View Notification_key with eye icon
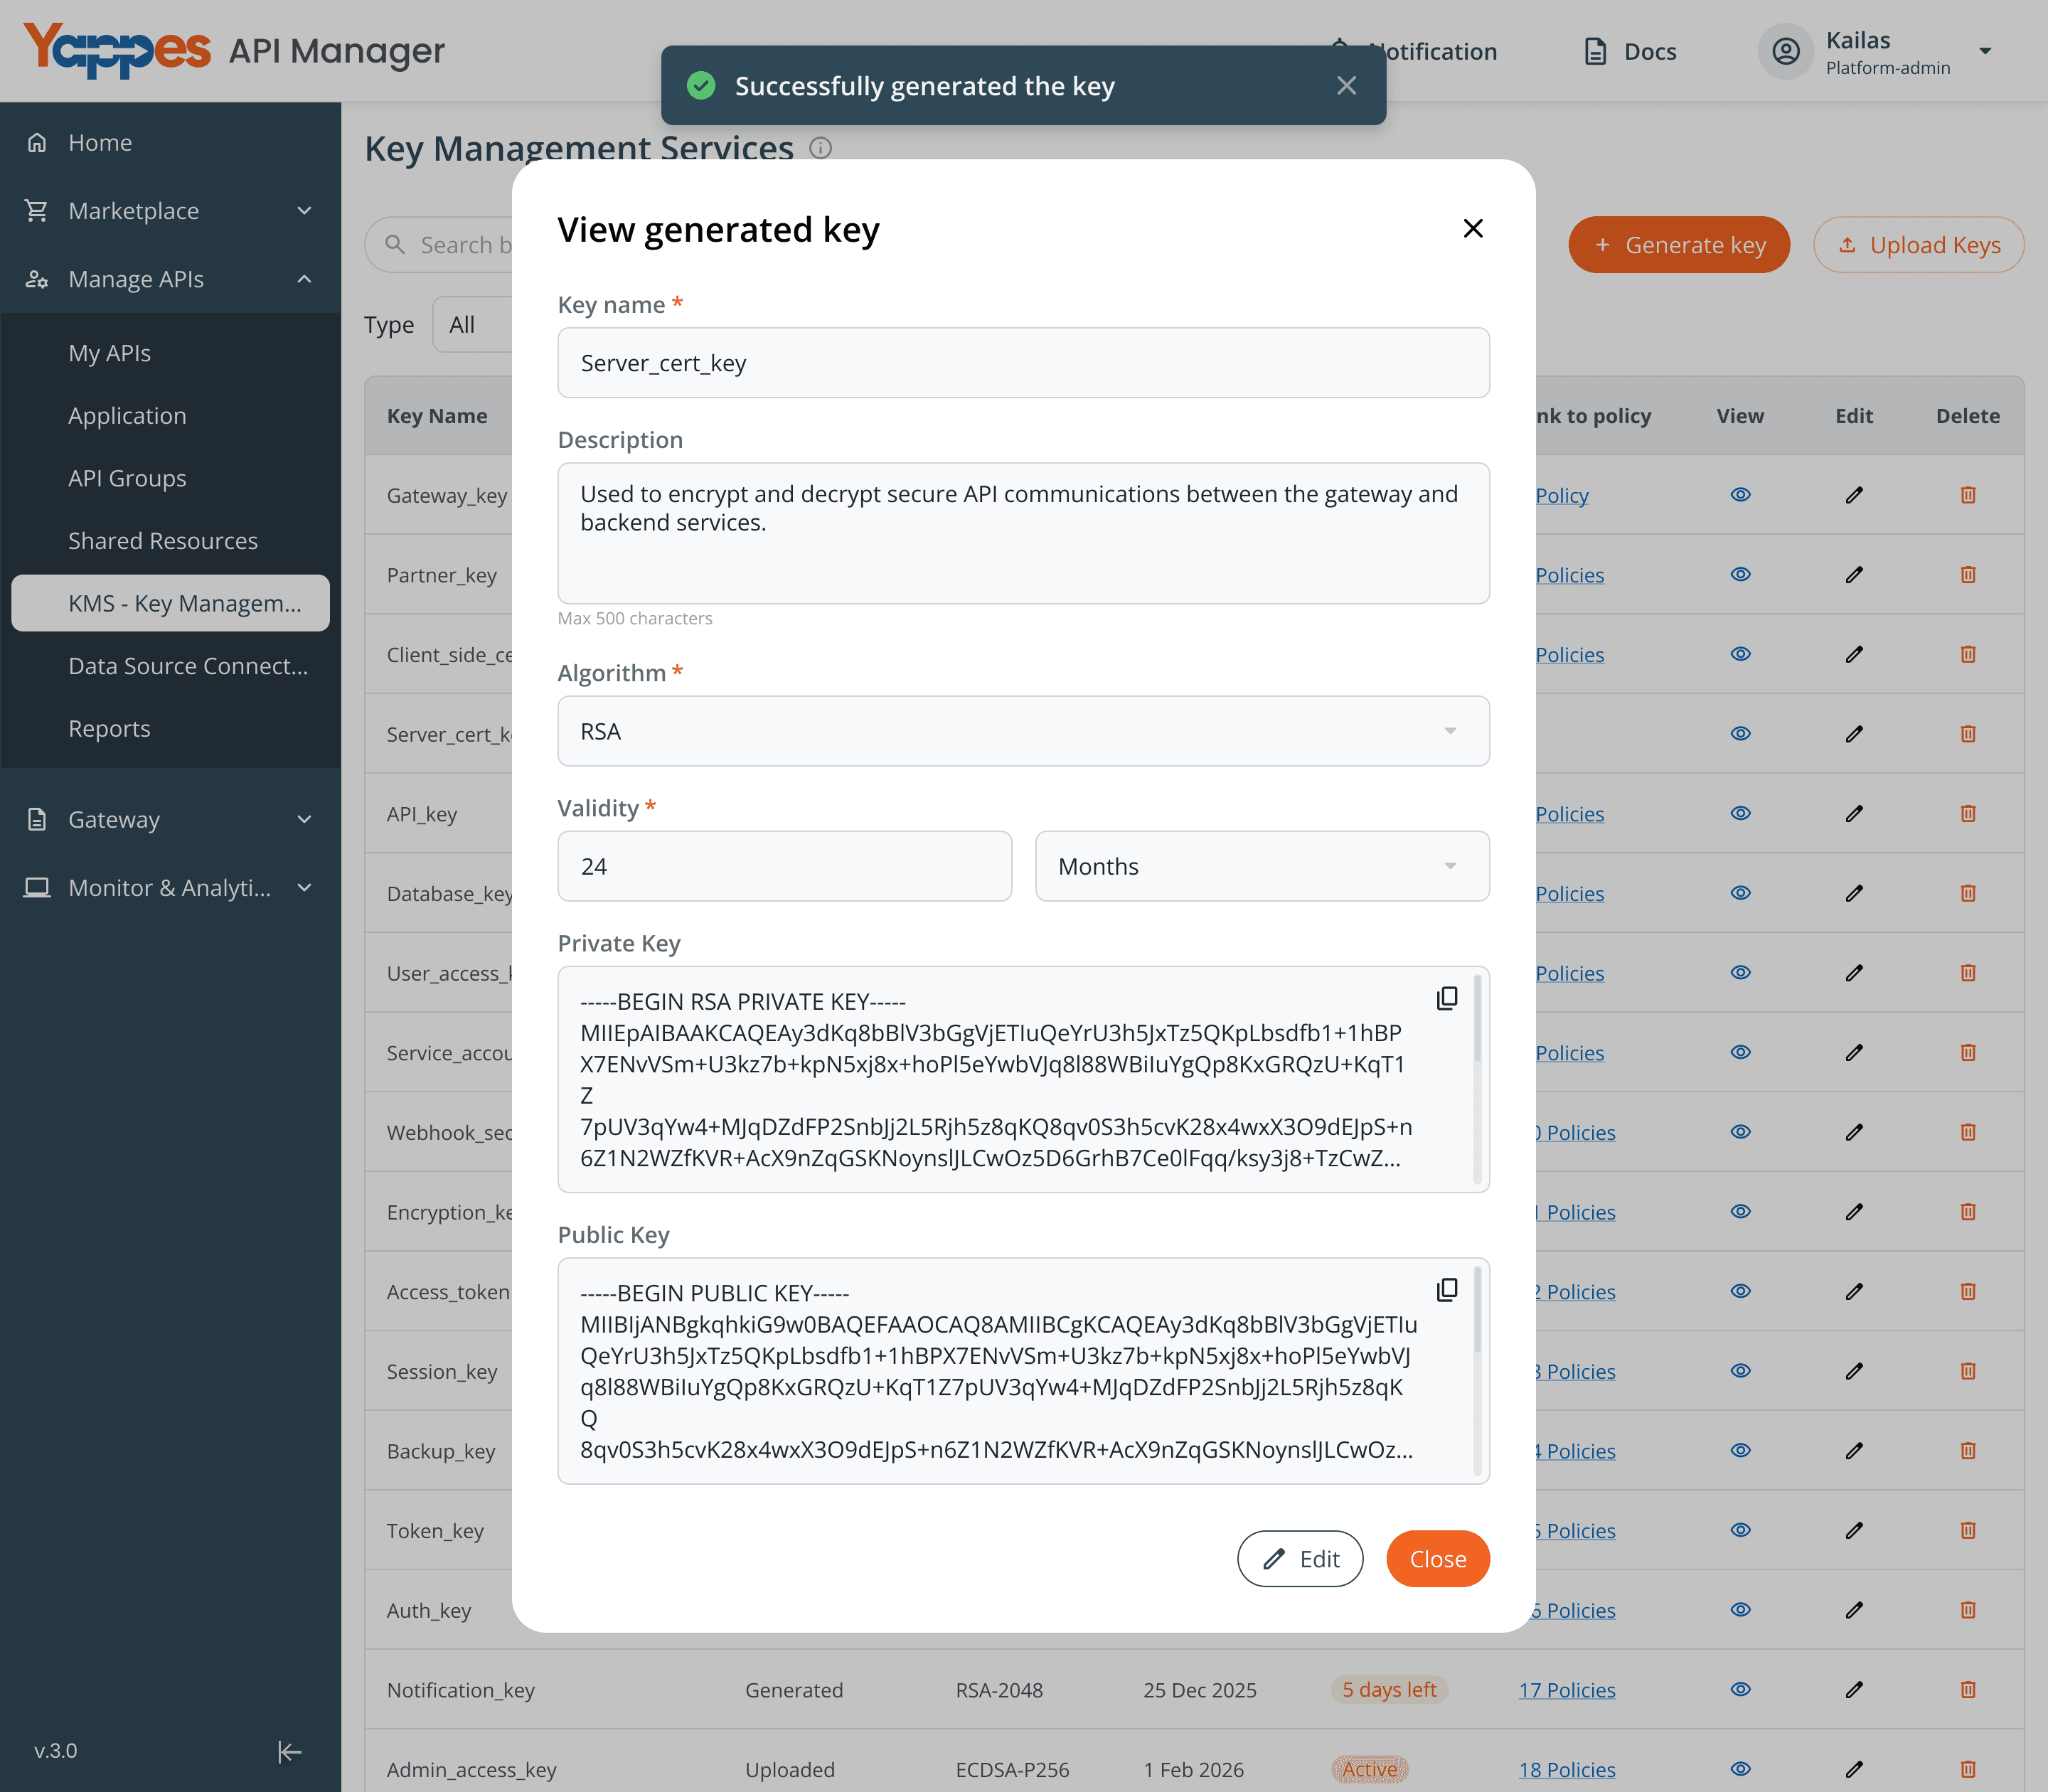This screenshot has height=1792, width=2048. point(1740,1690)
